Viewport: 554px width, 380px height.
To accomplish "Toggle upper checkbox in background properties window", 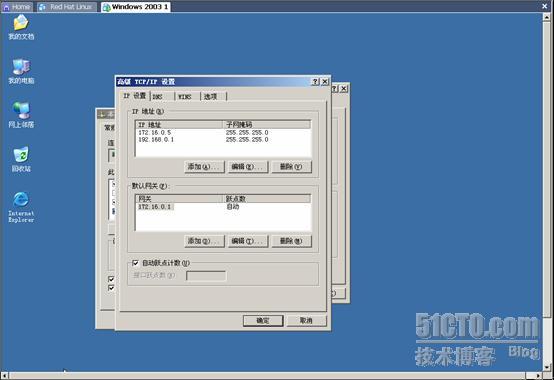I will [111, 279].
